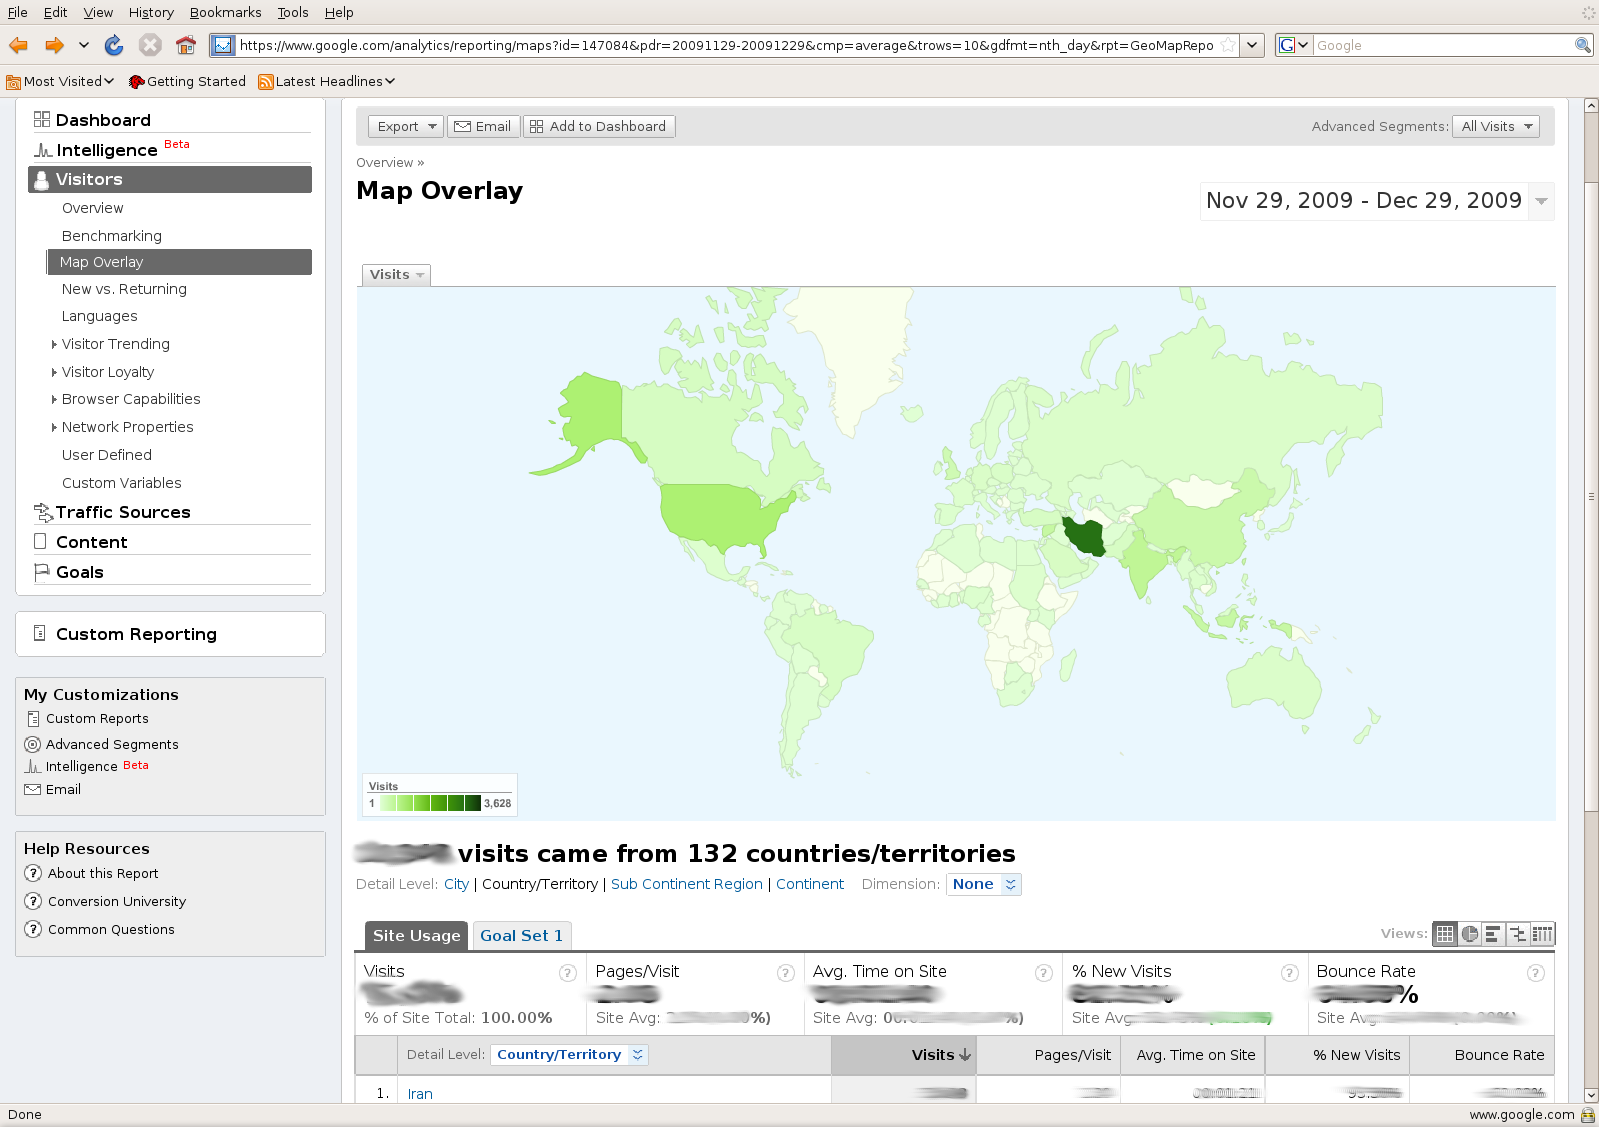
Task: Click the Dashboard grid icon in sidebar
Action: tap(42, 119)
